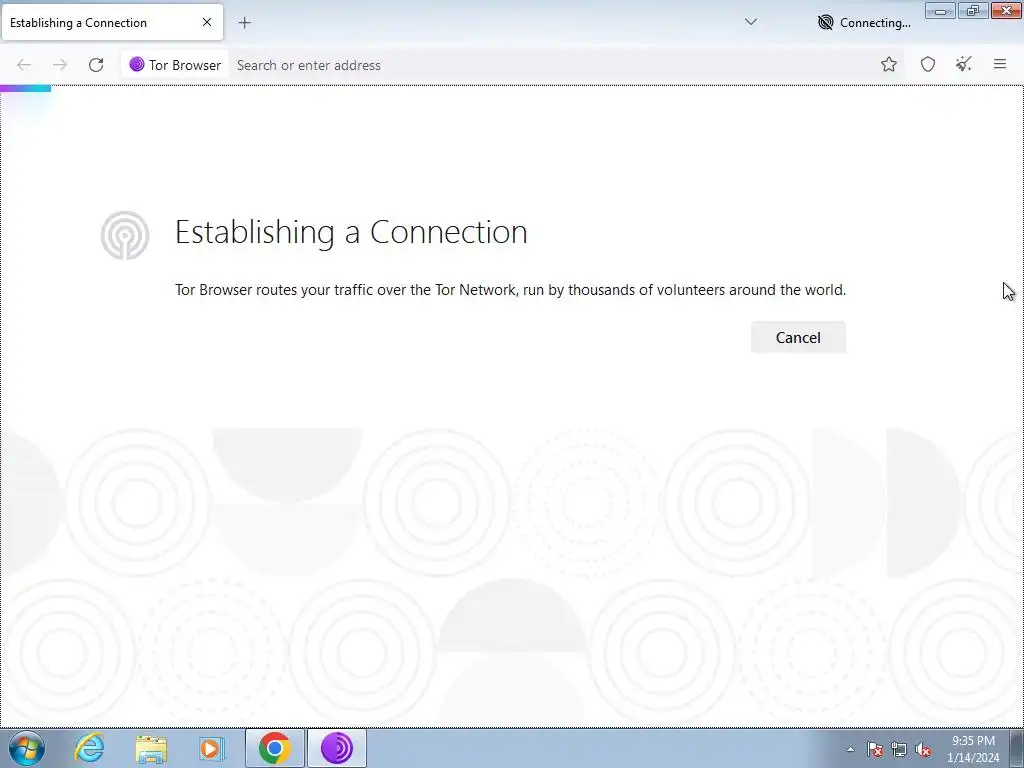The width and height of the screenshot is (1024, 768).
Task: Bookmark page with the star icon
Action: (x=888, y=64)
